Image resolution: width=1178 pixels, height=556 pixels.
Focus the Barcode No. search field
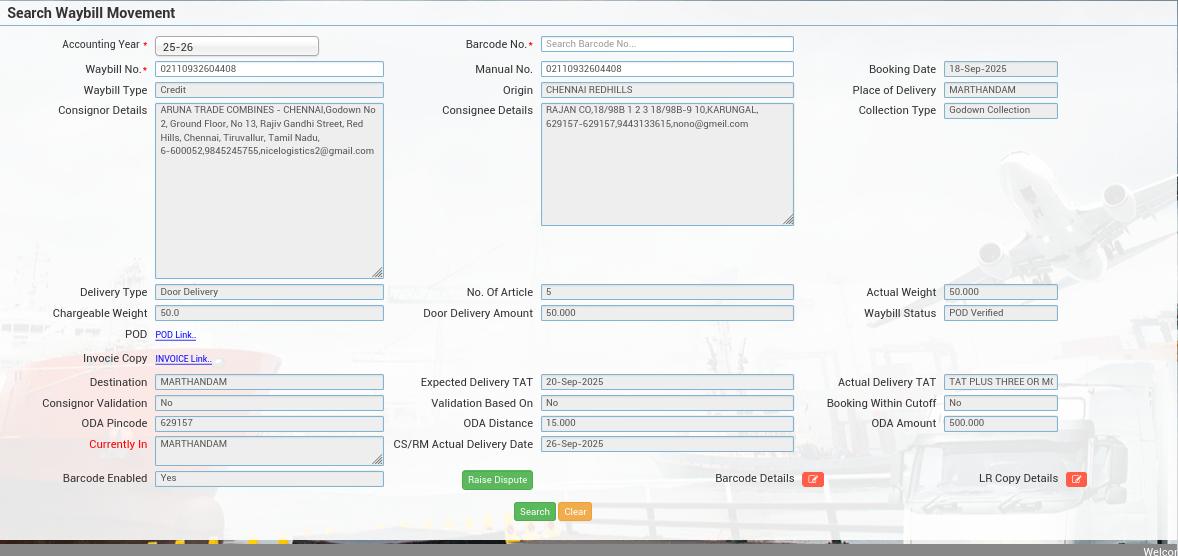coord(667,44)
